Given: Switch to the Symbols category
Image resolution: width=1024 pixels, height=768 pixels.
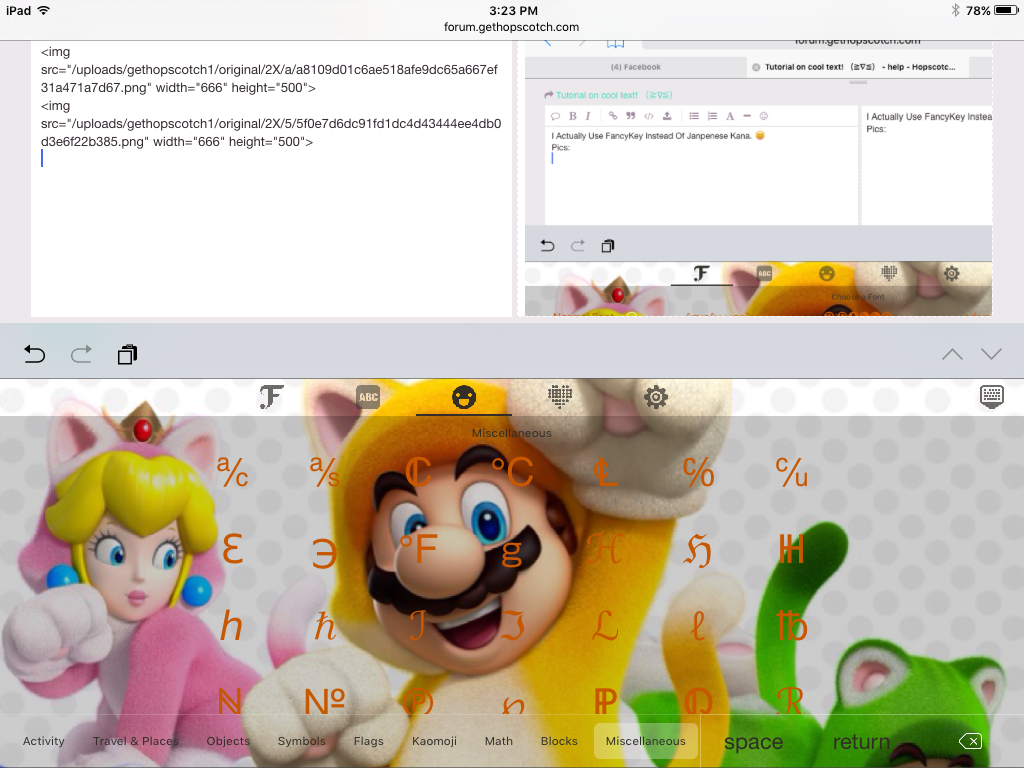Looking at the screenshot, I should point(302,741).
